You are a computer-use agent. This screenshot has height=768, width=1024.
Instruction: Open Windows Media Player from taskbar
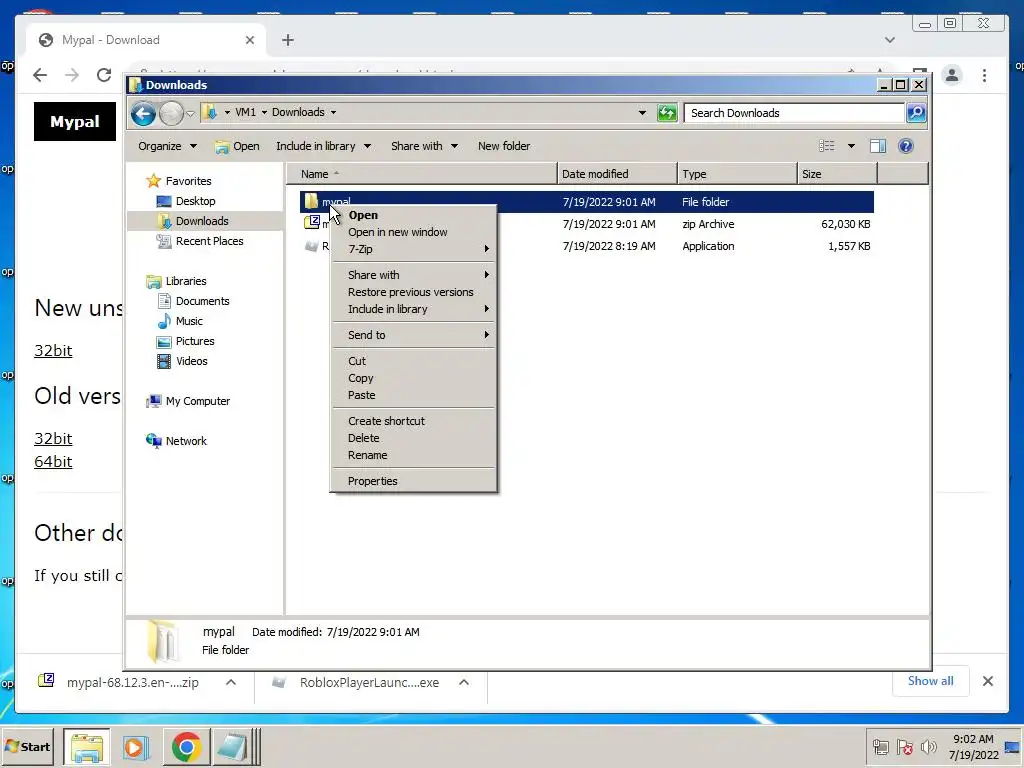tap(135, 747)
